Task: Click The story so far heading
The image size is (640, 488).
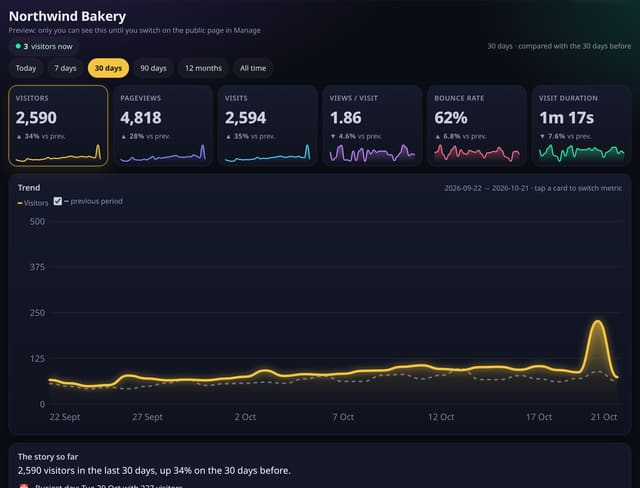Action: tap(48, 457)
